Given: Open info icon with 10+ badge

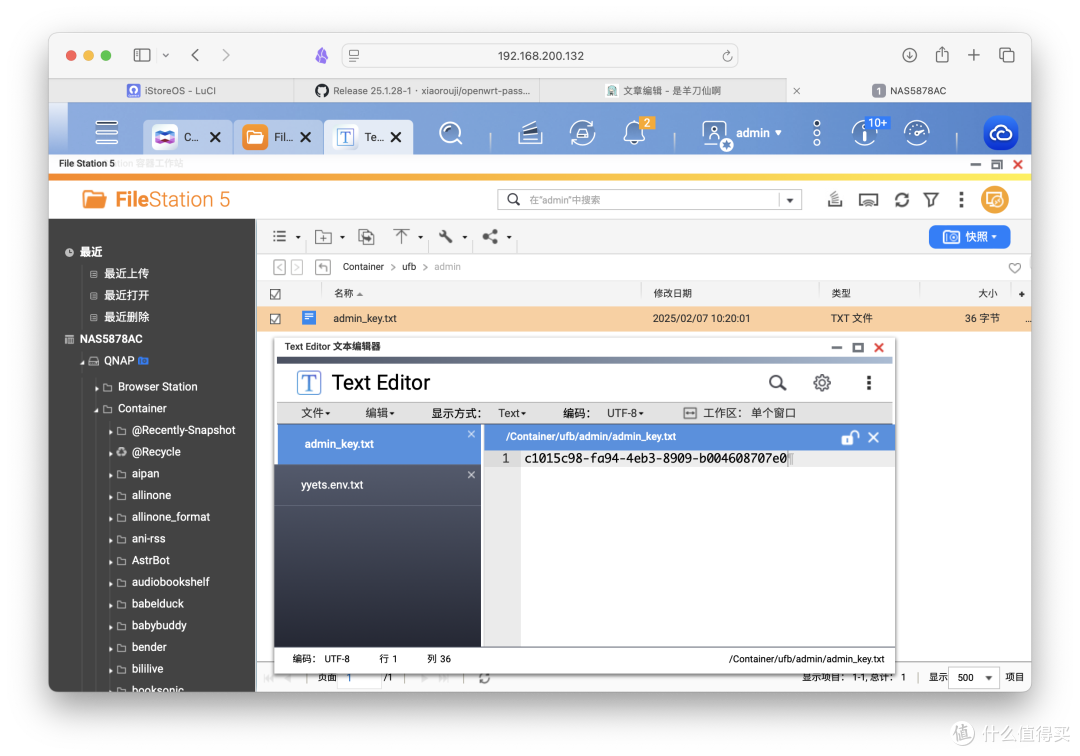Looking at the screenshot, I should 864,132.
